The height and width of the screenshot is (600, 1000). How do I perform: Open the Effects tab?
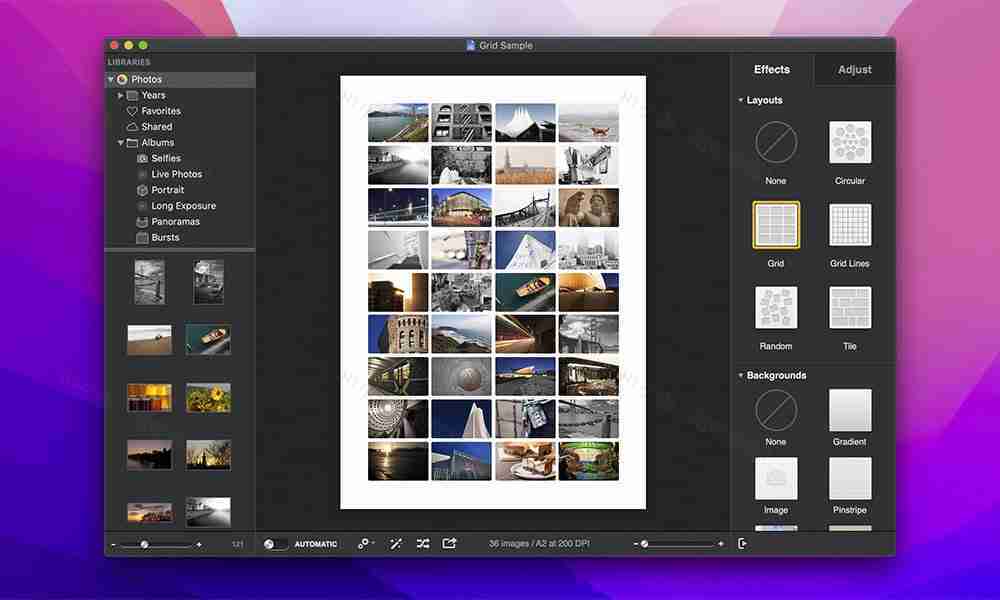pos(771,69)
